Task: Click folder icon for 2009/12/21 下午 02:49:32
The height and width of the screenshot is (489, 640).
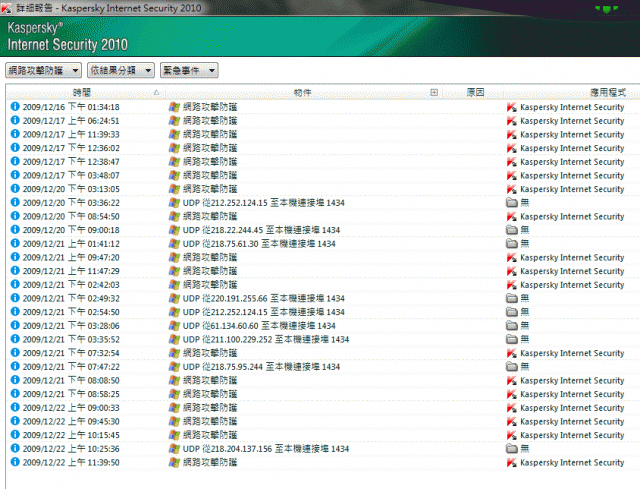Action: click(512, 298)
